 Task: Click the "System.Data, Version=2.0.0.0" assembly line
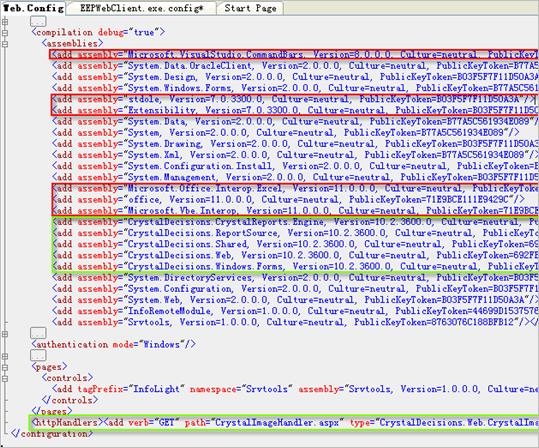coord(295,121)
